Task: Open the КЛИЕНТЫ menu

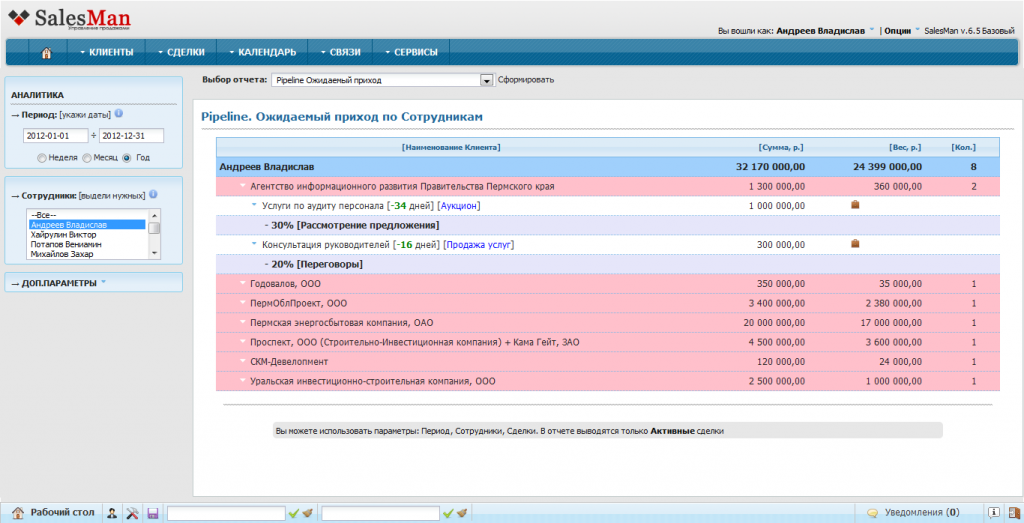Action: 106,52
